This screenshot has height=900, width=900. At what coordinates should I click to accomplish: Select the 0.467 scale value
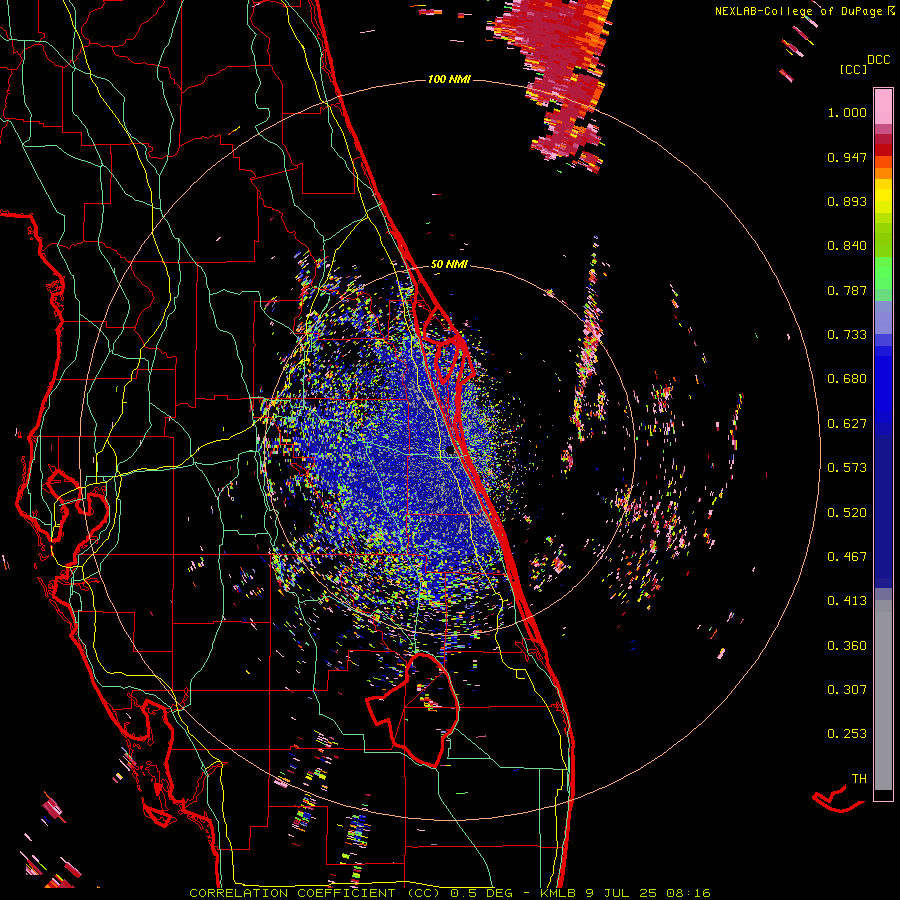click(x=847, y=557)
